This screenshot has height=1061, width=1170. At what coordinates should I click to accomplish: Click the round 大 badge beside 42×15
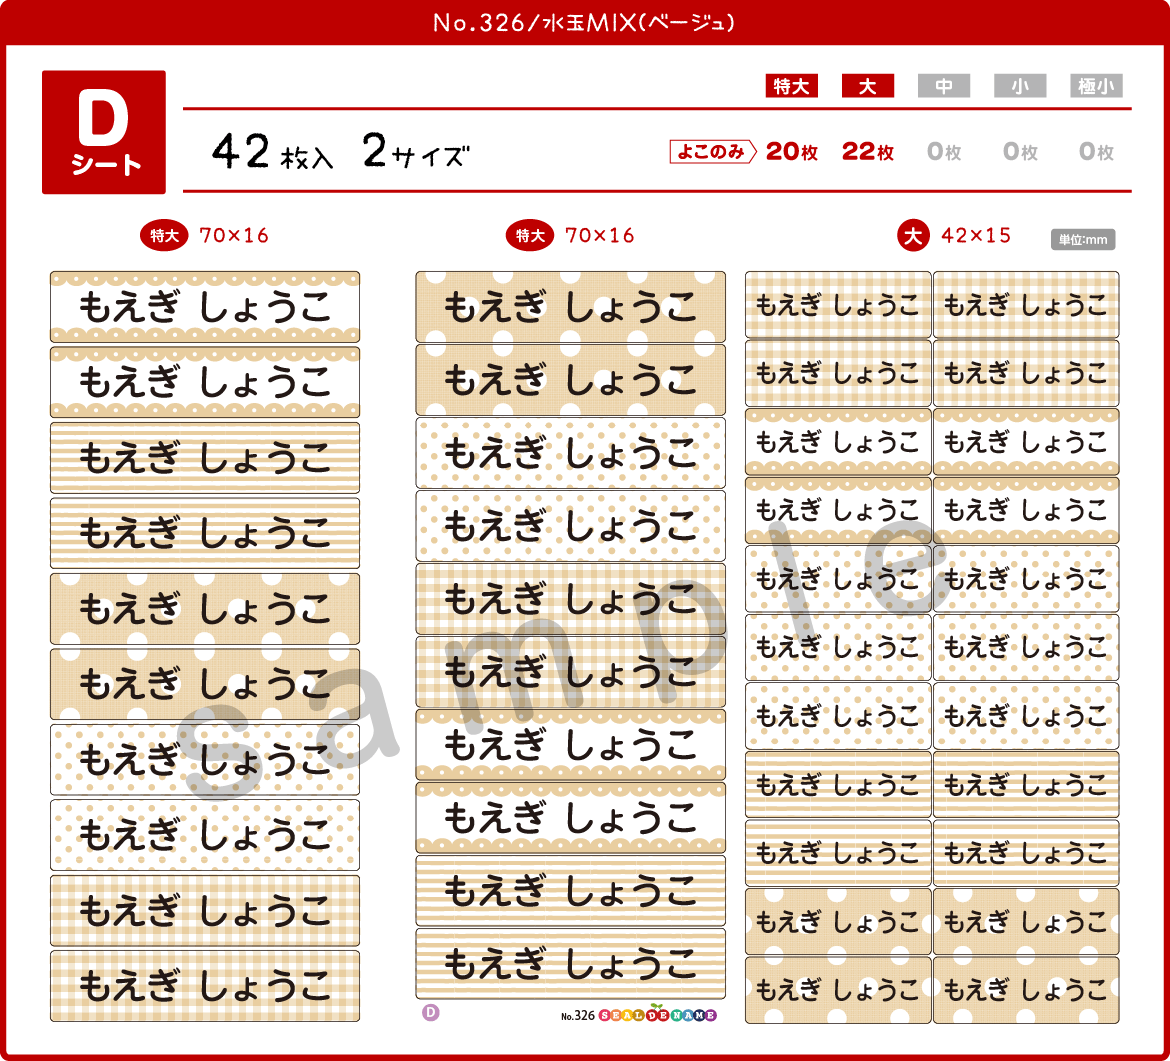click(x=913, y=236)
